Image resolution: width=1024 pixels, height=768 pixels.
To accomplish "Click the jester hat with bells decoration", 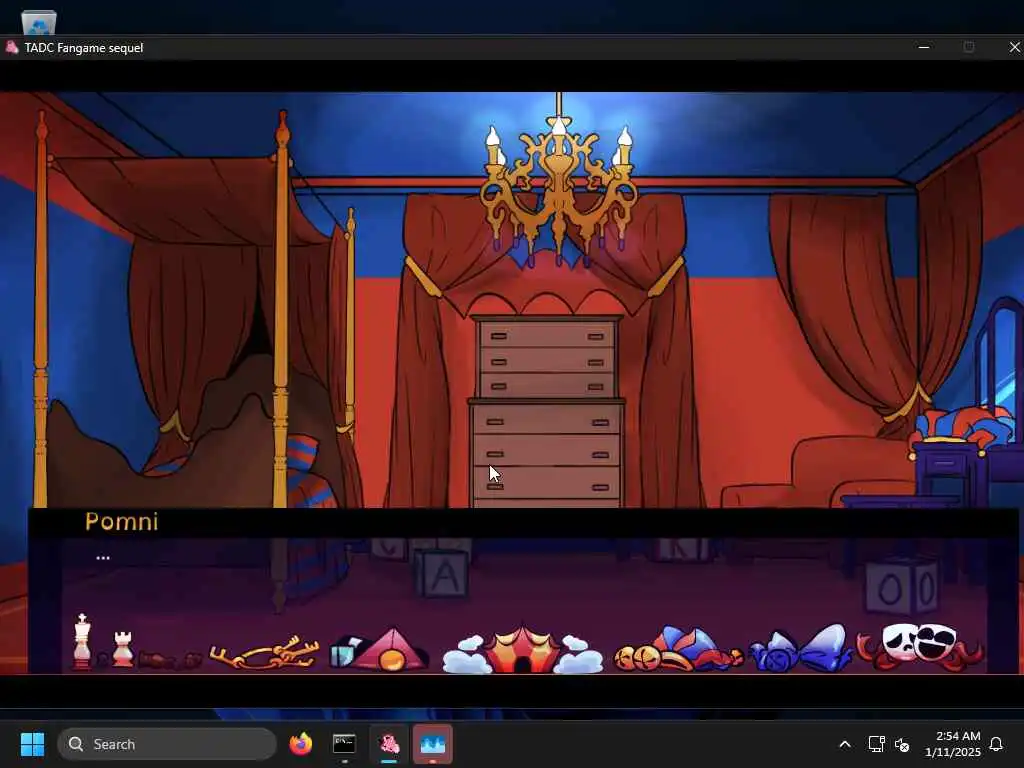I will pos(678,649).
